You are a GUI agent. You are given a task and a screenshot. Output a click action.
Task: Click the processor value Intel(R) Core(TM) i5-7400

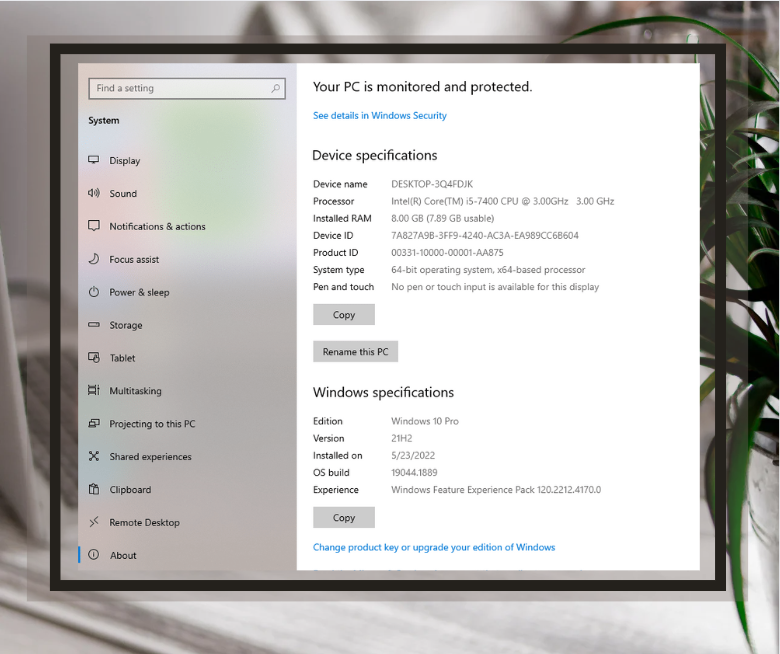click(502, 201)
